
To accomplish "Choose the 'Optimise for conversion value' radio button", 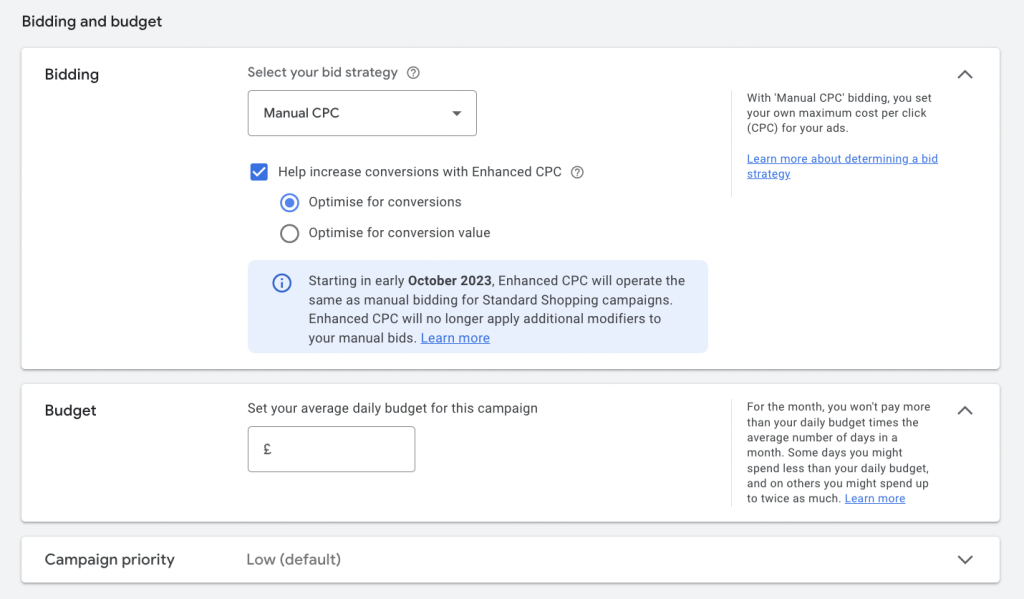I will click(x=290, y=233).
